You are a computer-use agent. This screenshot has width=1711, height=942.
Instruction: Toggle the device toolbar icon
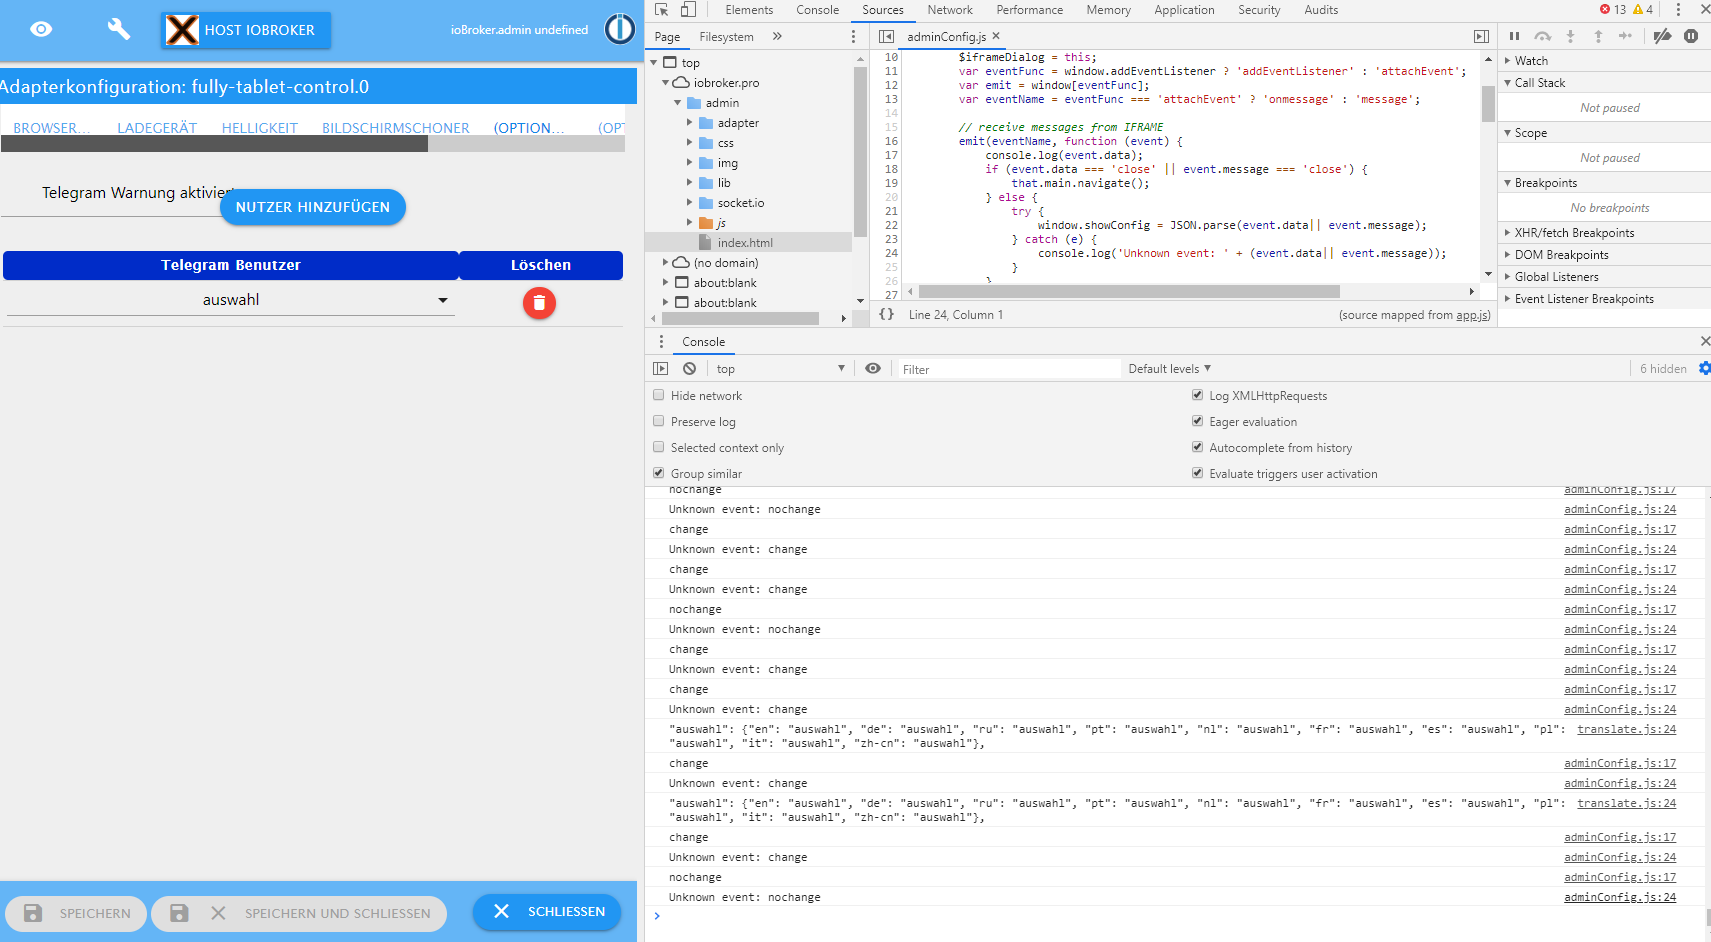point(688,10)
